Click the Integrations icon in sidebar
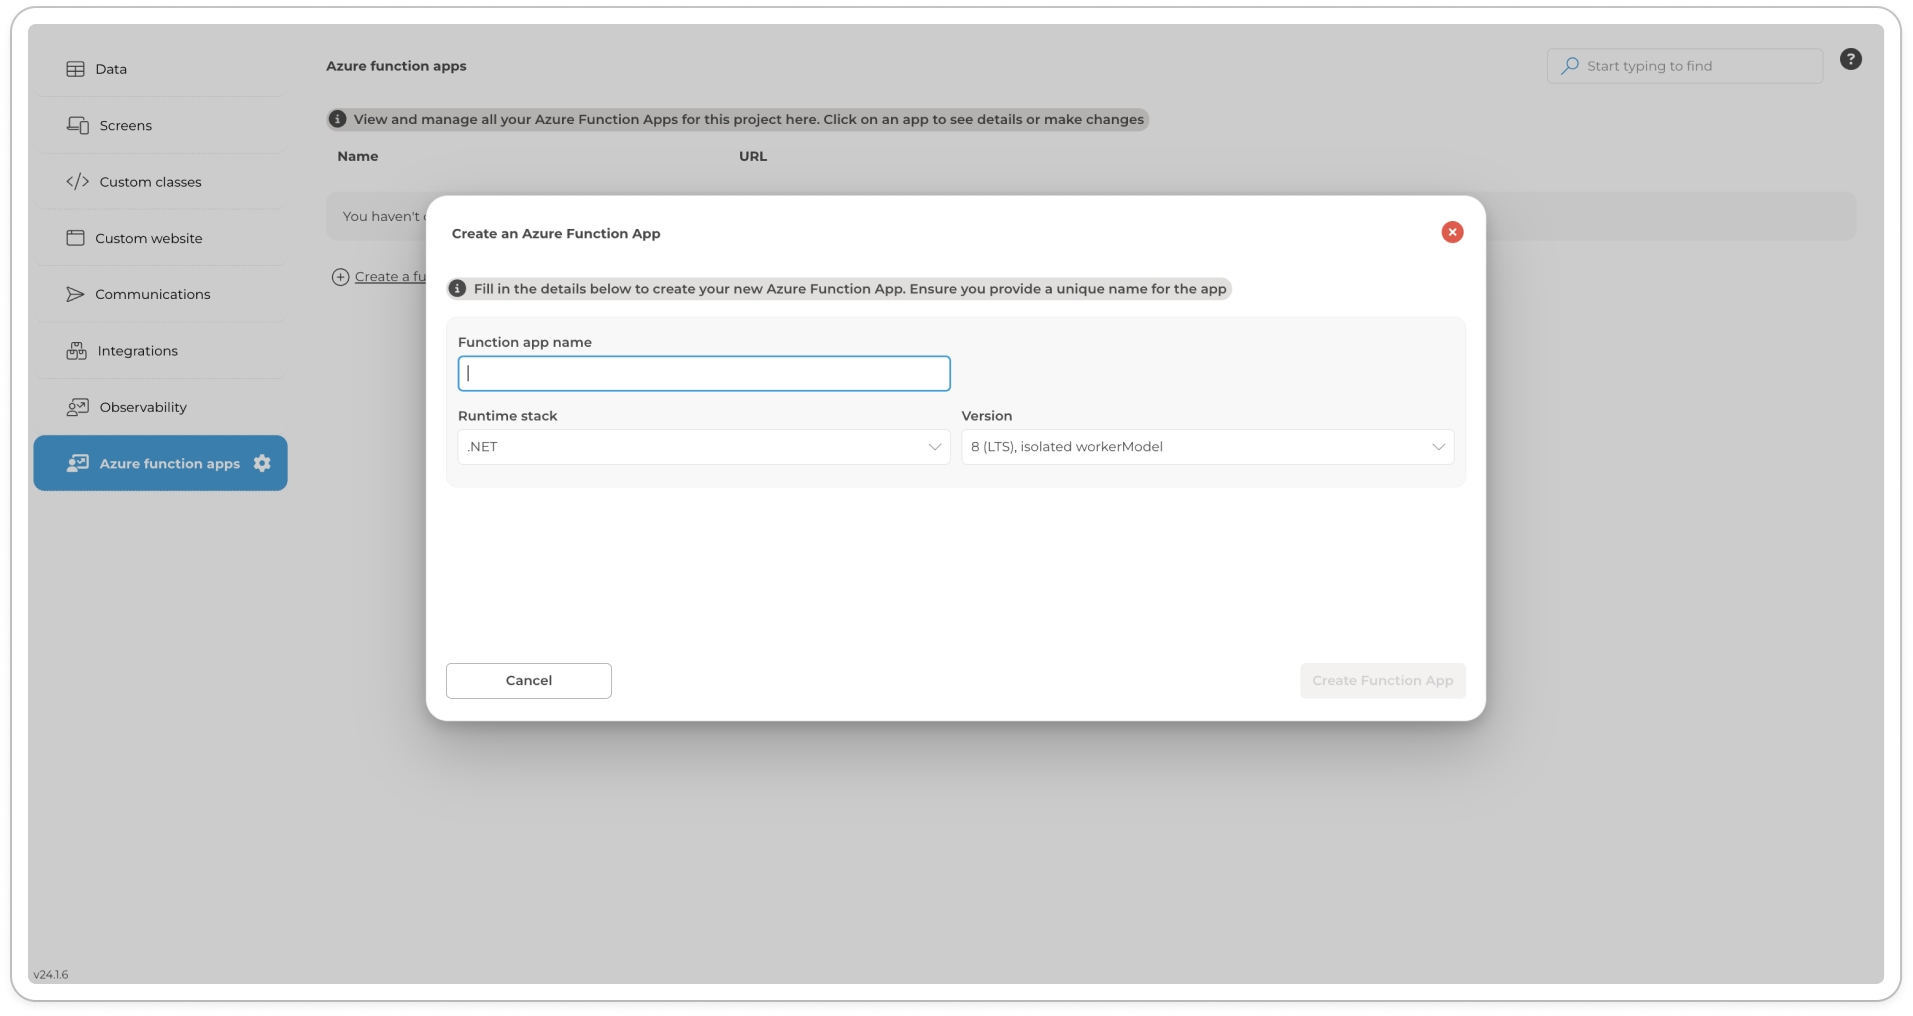Screen dimensions: 1913x1016 pyautogui.click(x=76, y=351)
